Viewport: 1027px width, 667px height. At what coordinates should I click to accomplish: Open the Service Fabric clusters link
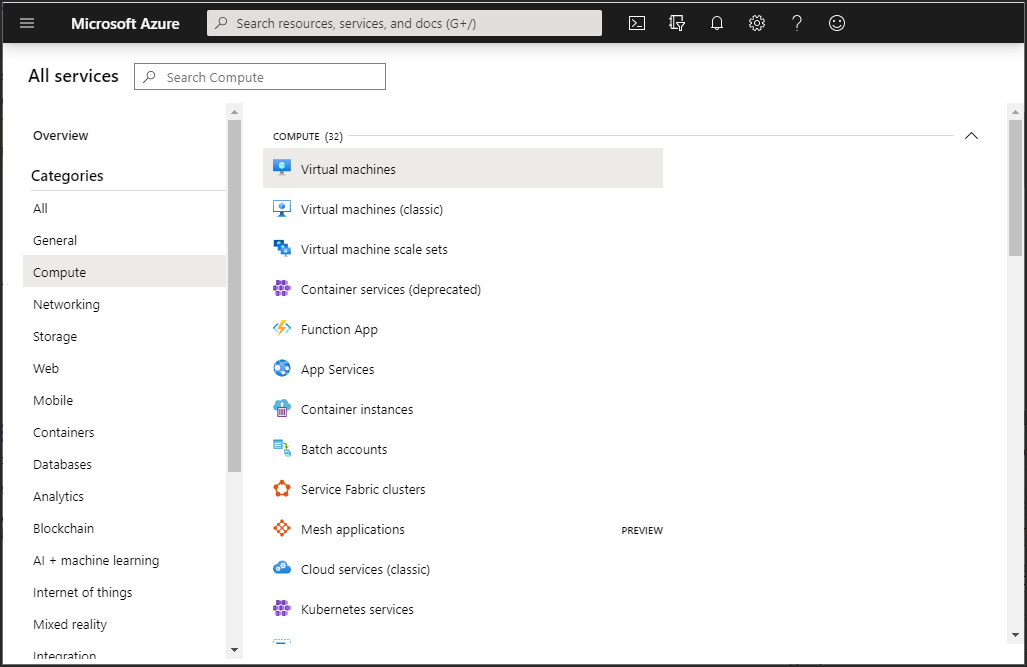[x=363, y=489]
